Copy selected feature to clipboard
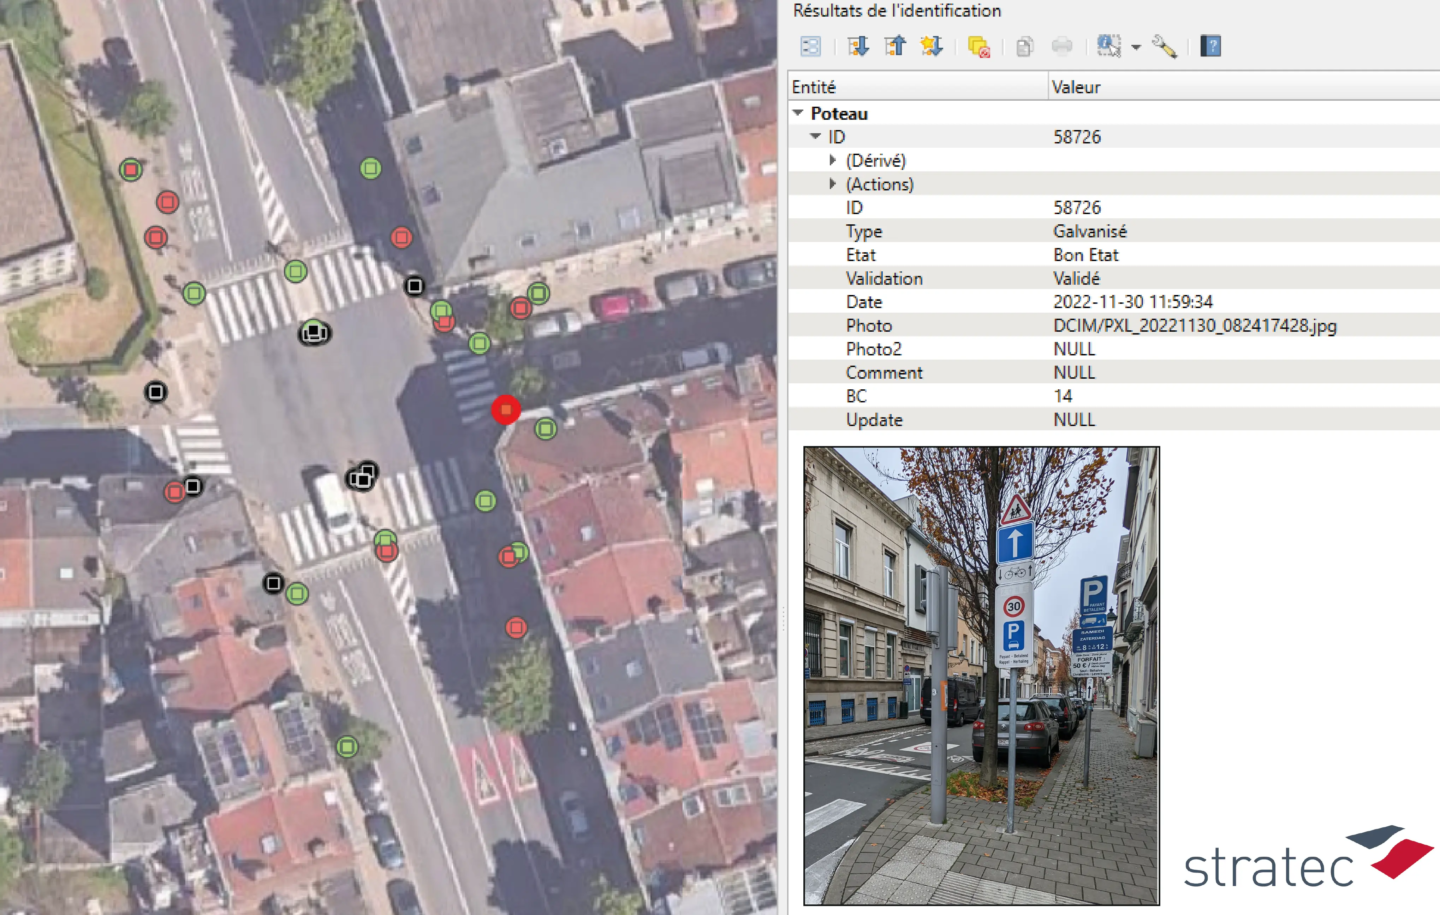The image size is (1440, 915). pos(1024,46)
